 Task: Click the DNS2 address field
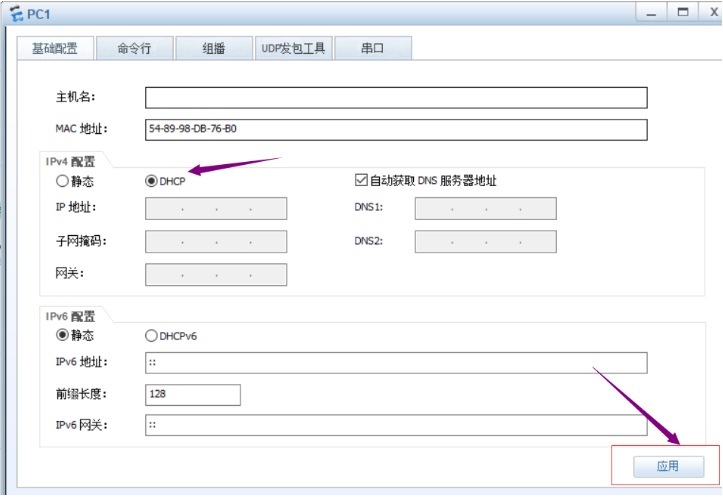coord(486,242)
